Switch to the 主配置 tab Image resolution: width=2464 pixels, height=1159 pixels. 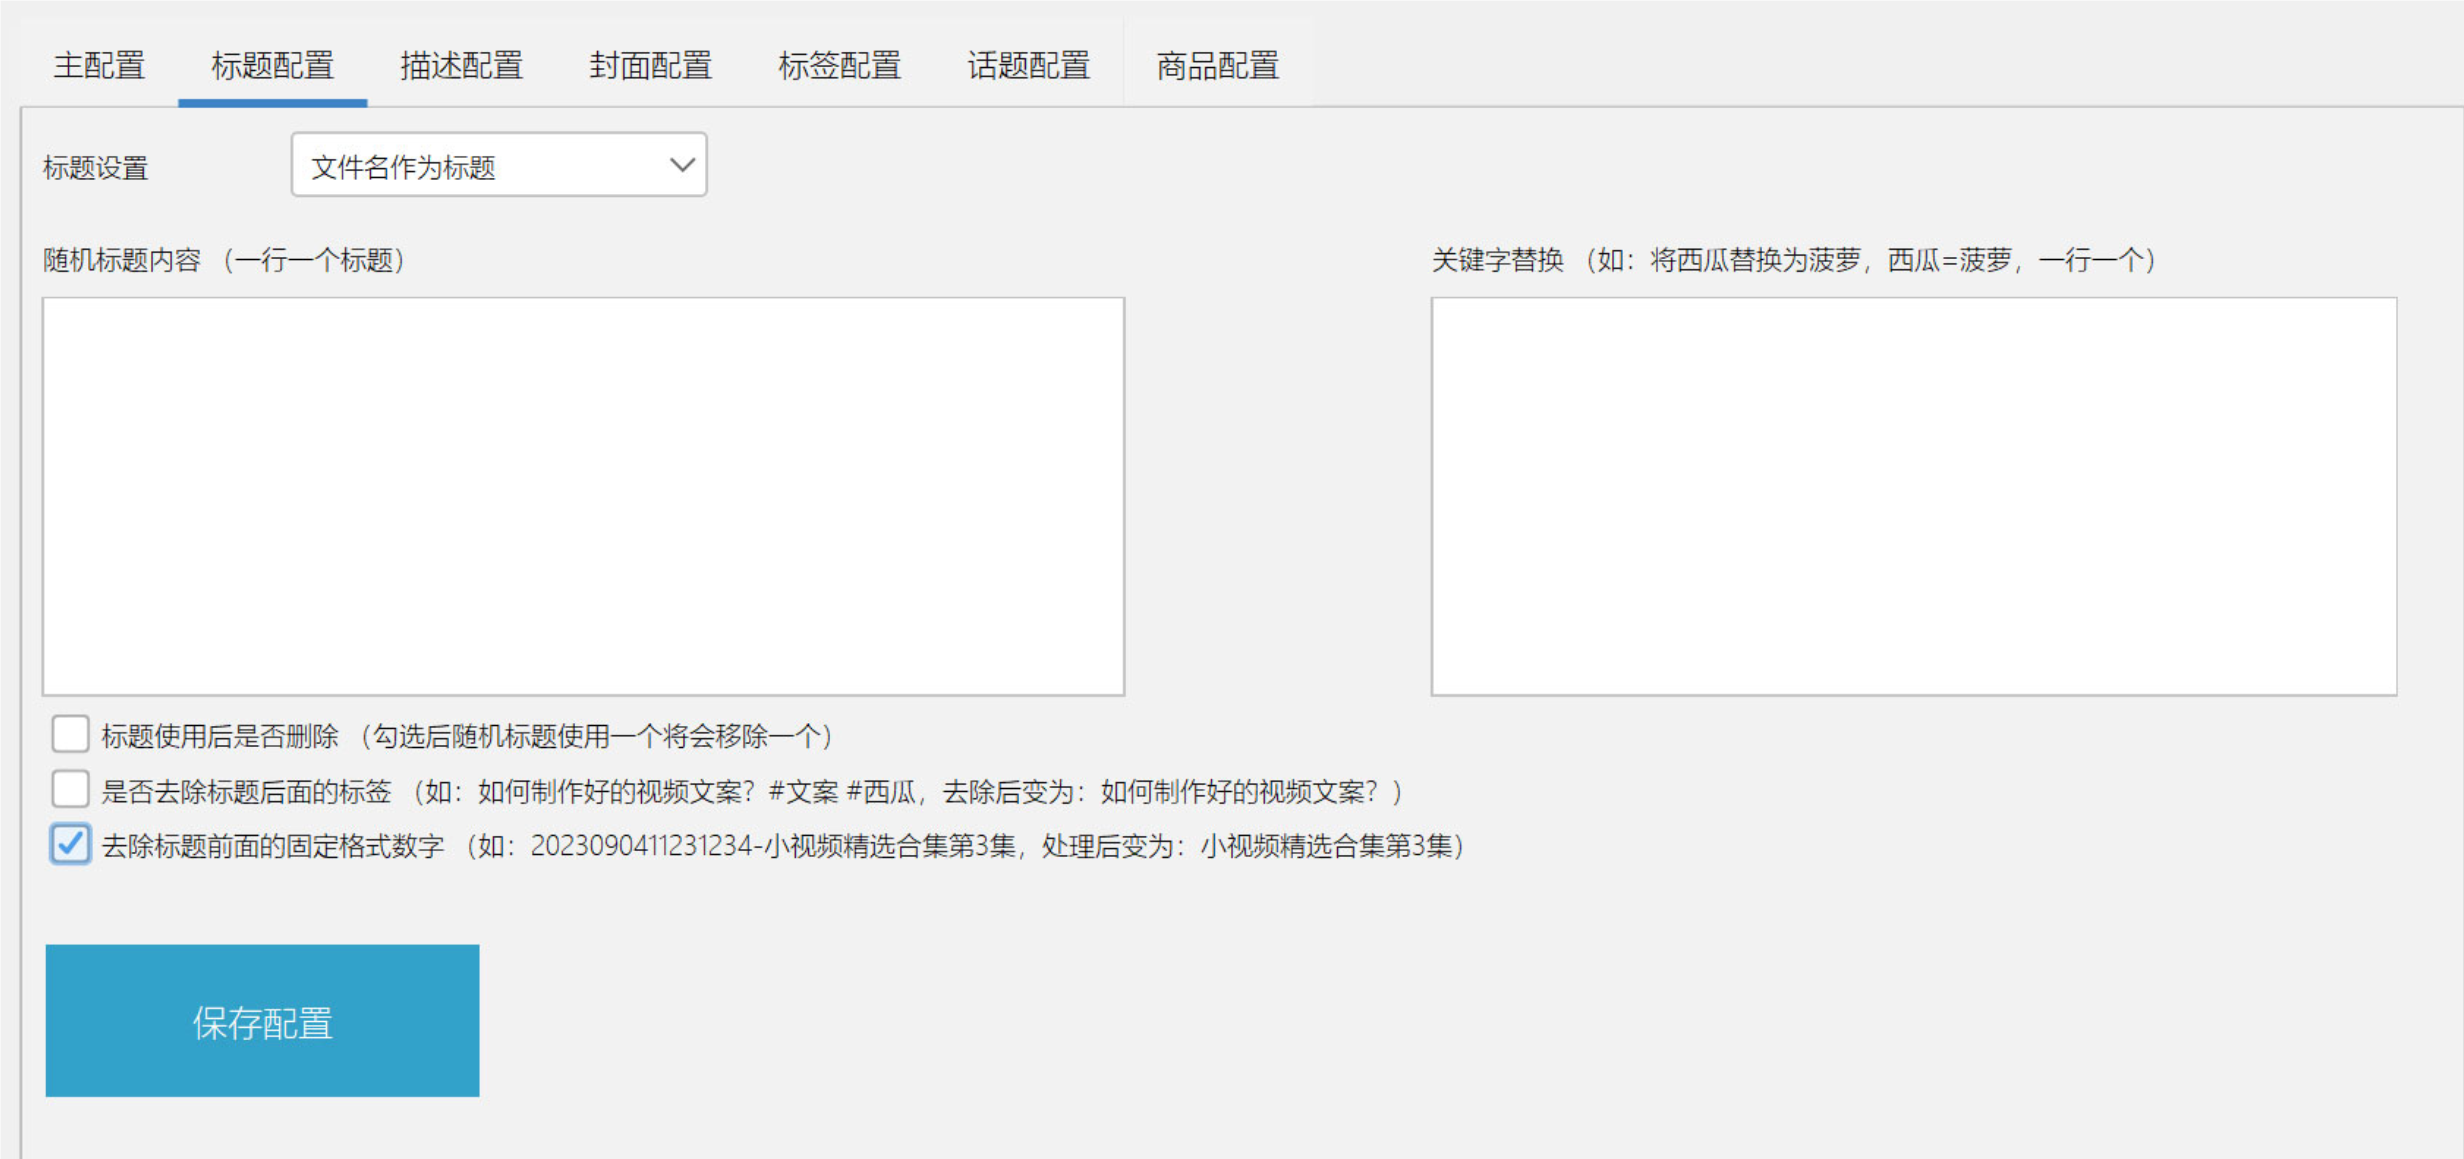99,65
